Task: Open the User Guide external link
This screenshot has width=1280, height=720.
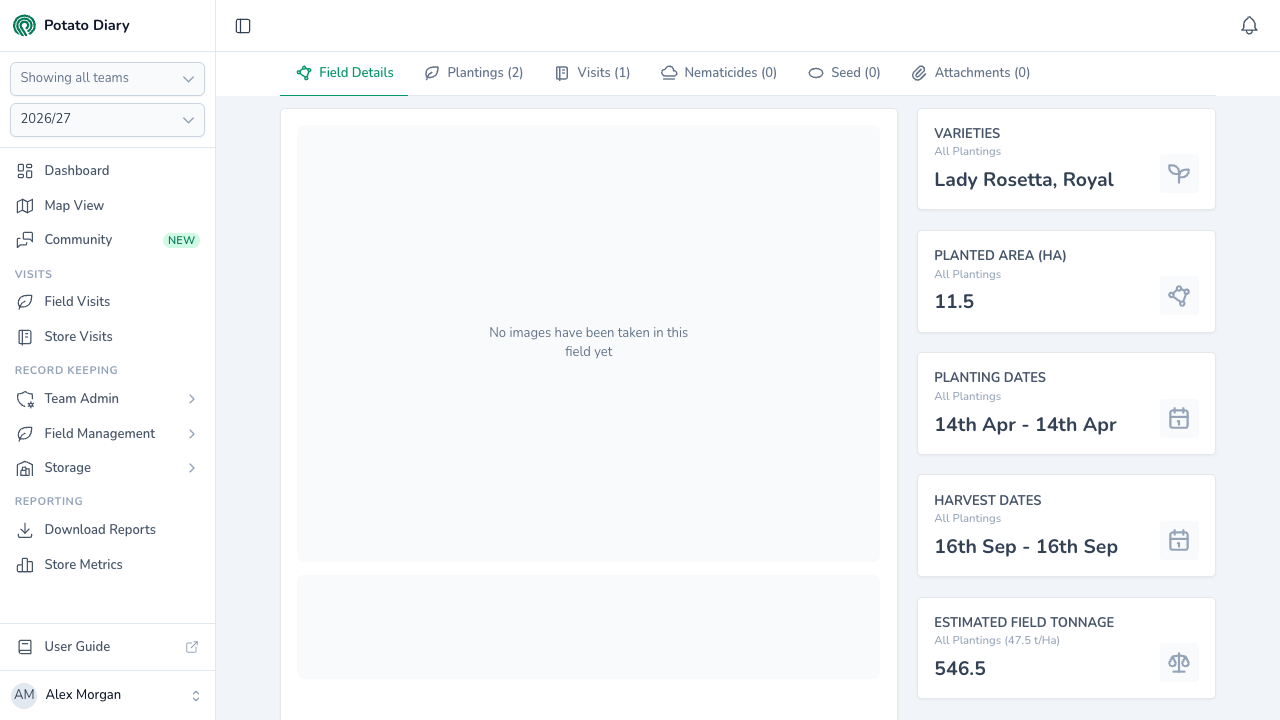Action: (x=107, y=647)
